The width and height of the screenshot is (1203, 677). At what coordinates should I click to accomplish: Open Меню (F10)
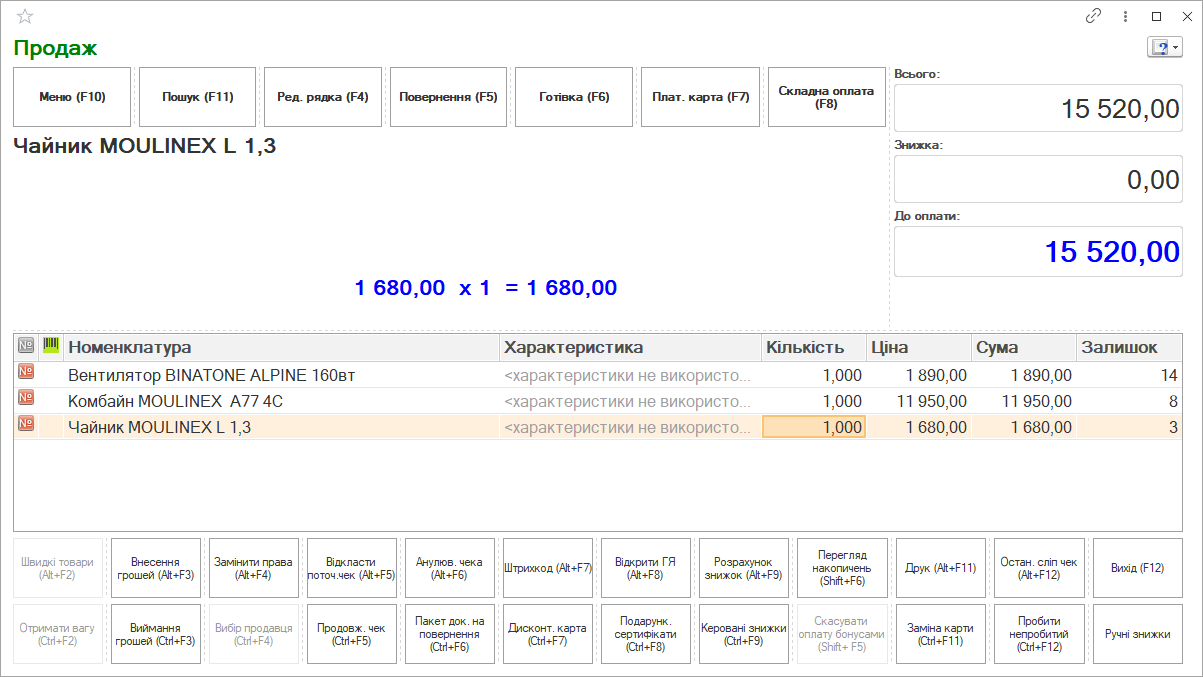(x=72, y=97)
